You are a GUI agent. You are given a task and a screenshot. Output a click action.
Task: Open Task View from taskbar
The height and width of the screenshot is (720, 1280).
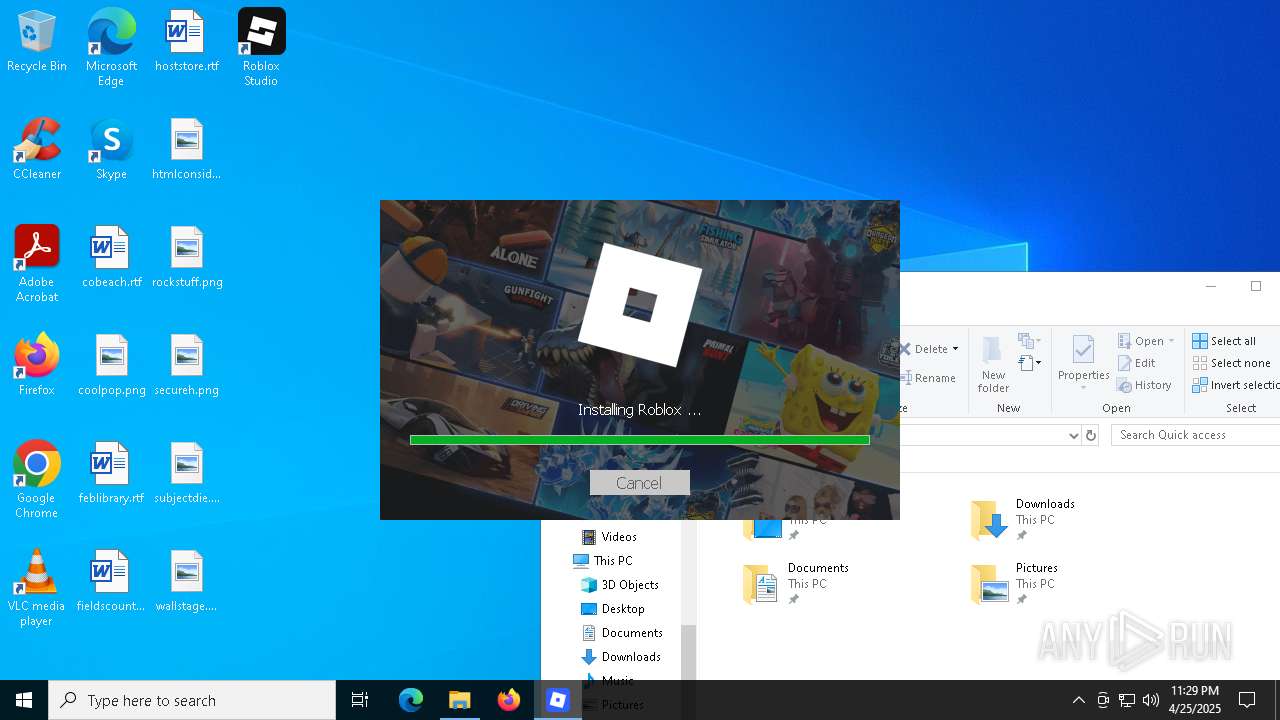click(x=360, y=700)
